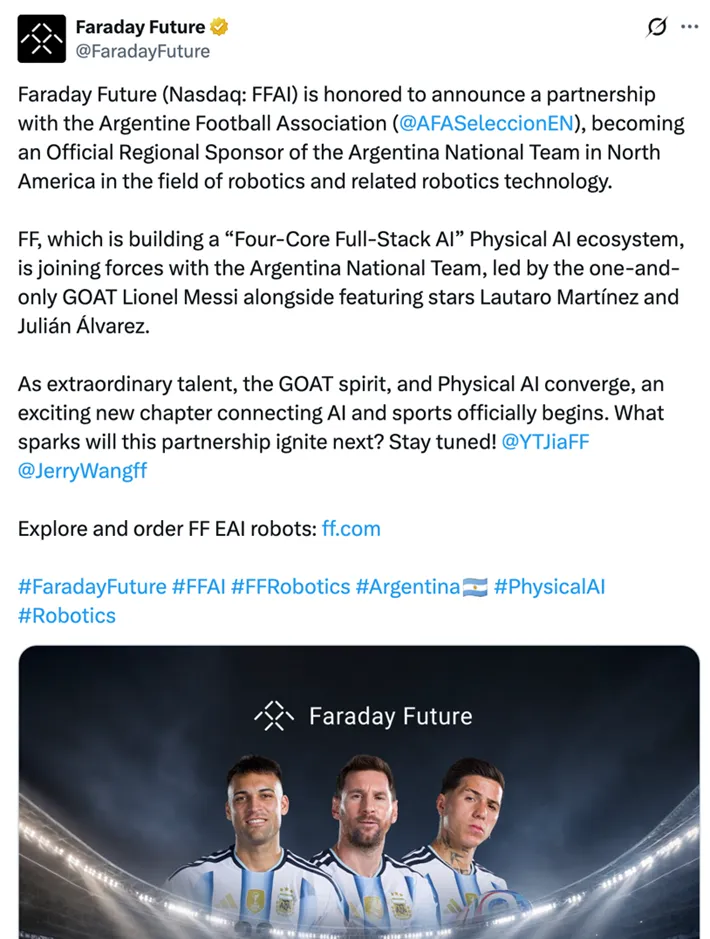Viewport: 710px width, 939px height.
Task: Open the Faraday Future profile avatar
Action: click(x=41, y=38)
